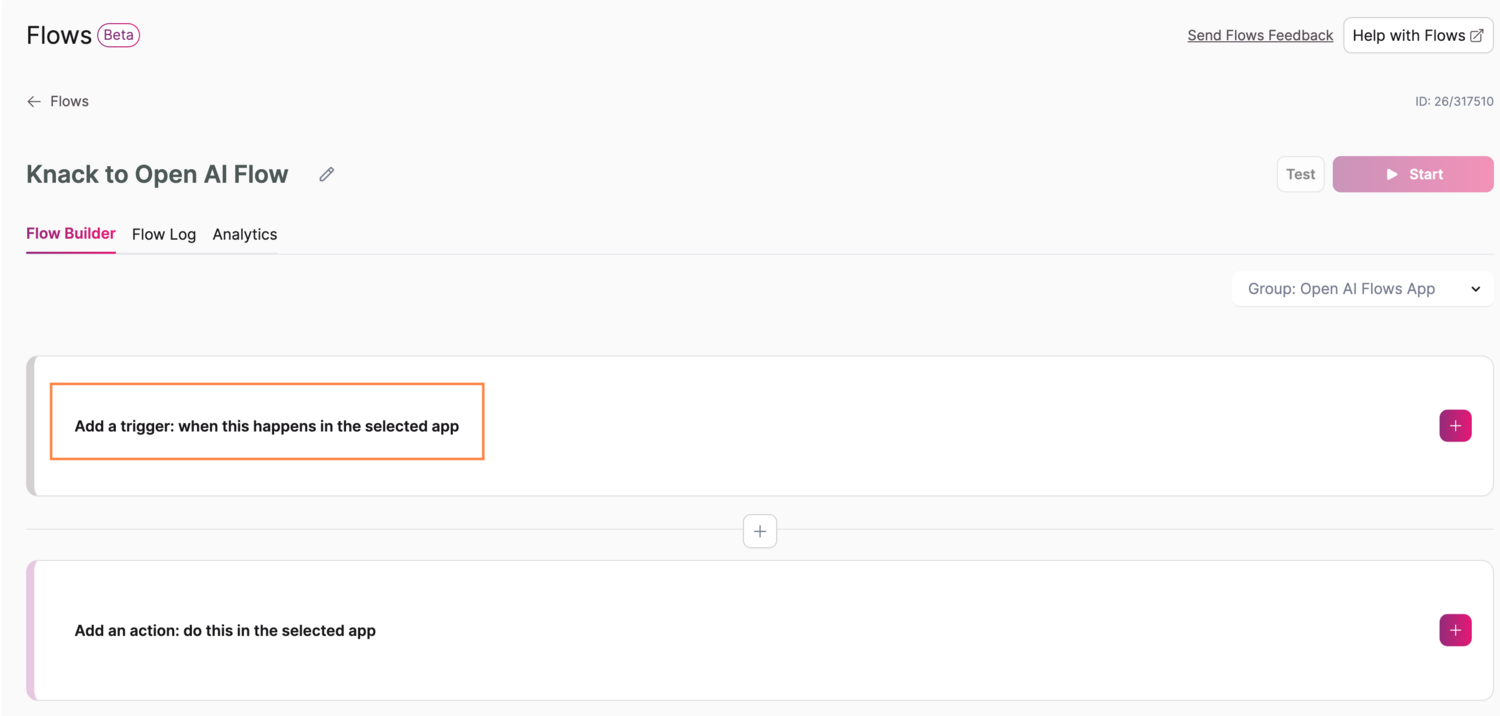This screenshot has width=1500, height=716.
Task: Open the Group: Open AI Flows App dropdown
Action: pos(1341,289)
